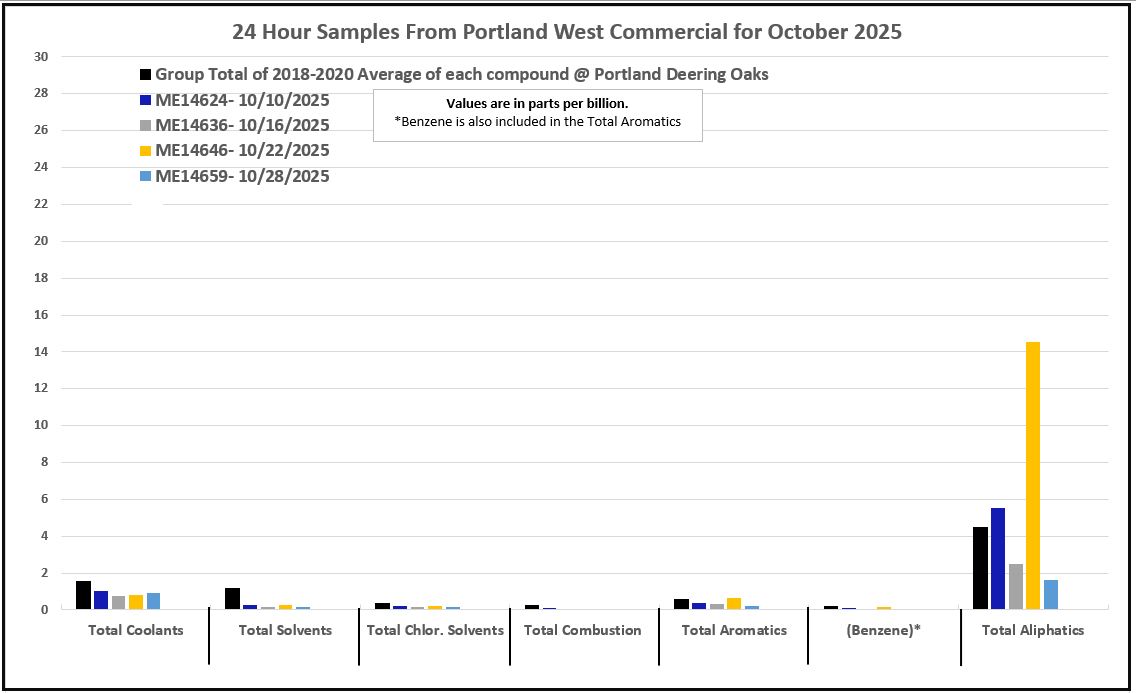Select the Total Combustion axis label
Image resolution: width=1136 pixels, height=693 pixels.
(x=583, y=631)
